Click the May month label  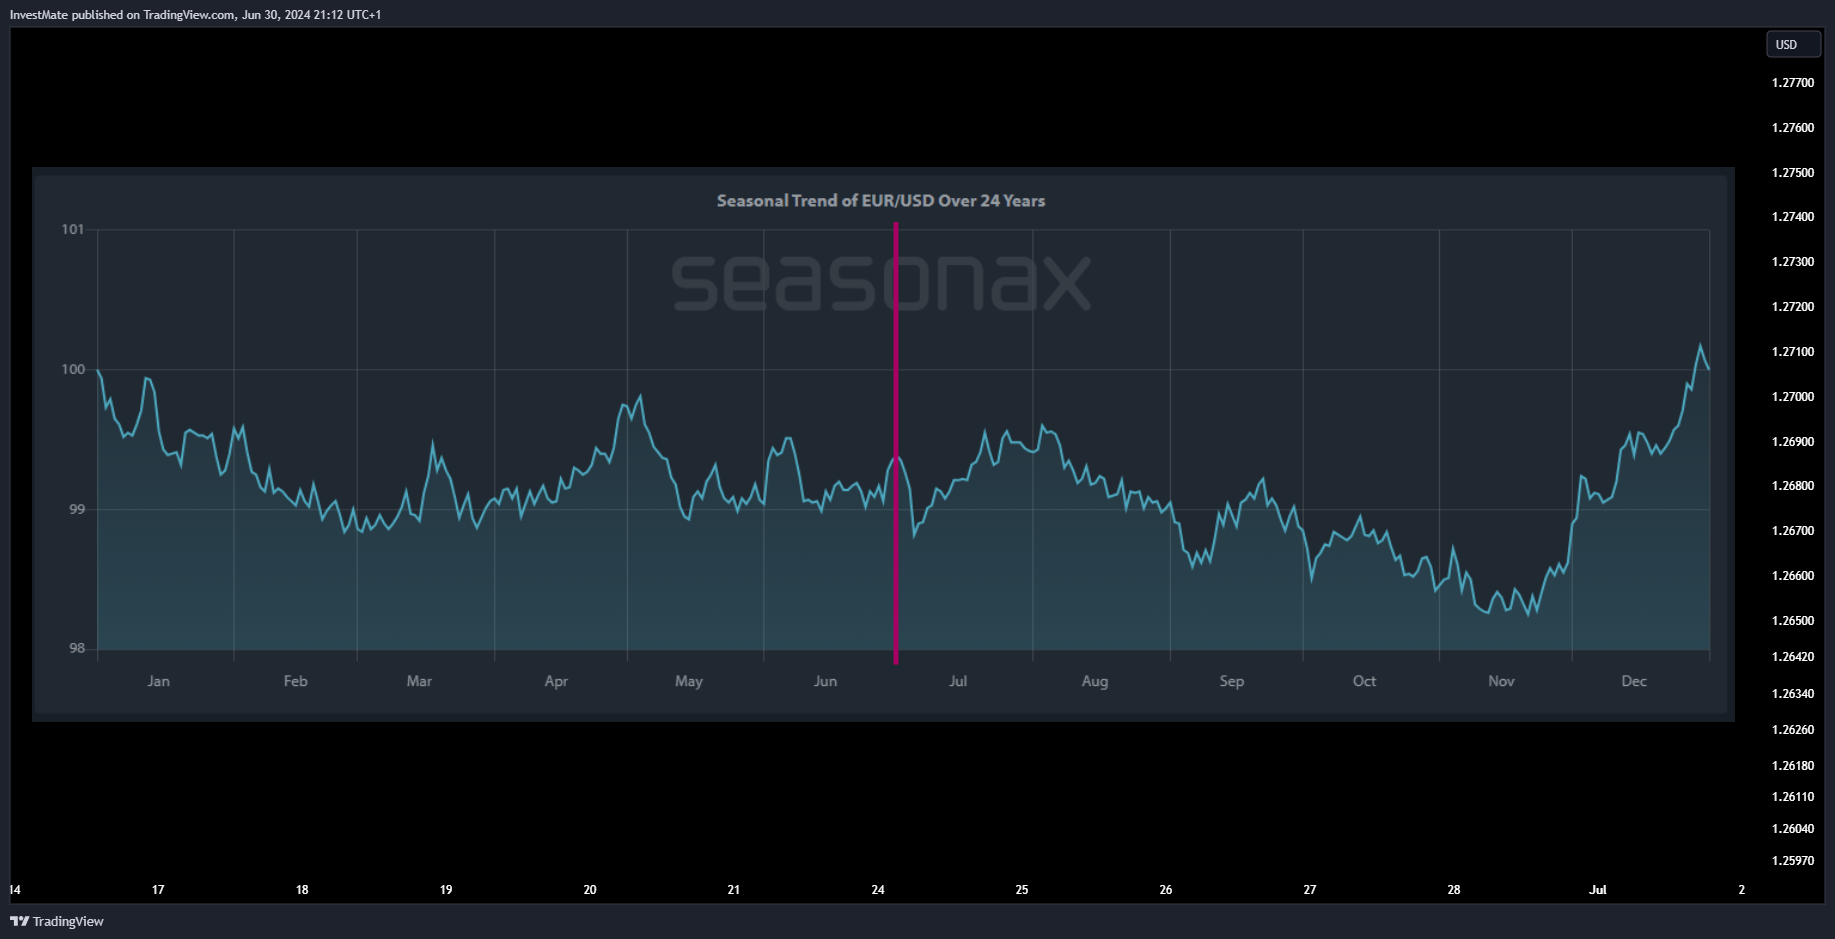click(x=689, y=681)
